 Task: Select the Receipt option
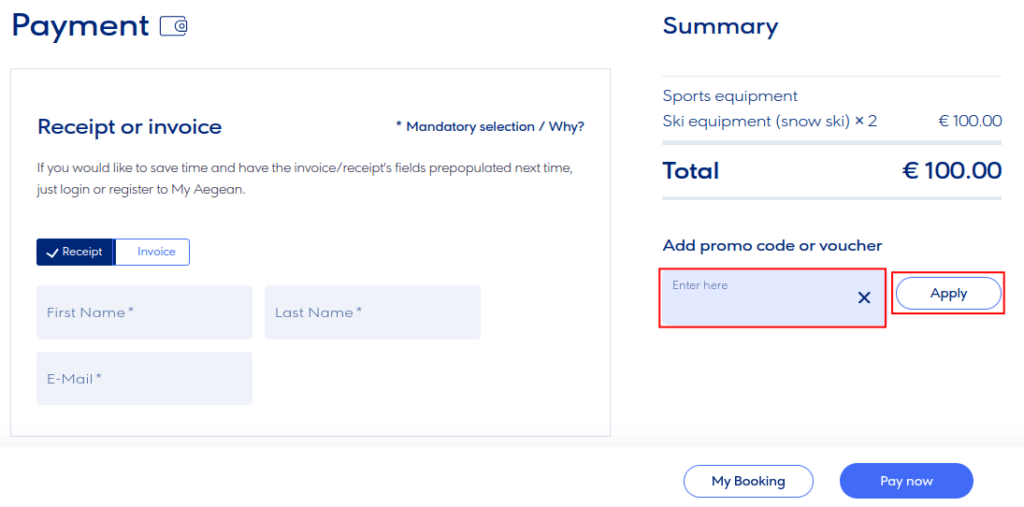coord(75,252)
